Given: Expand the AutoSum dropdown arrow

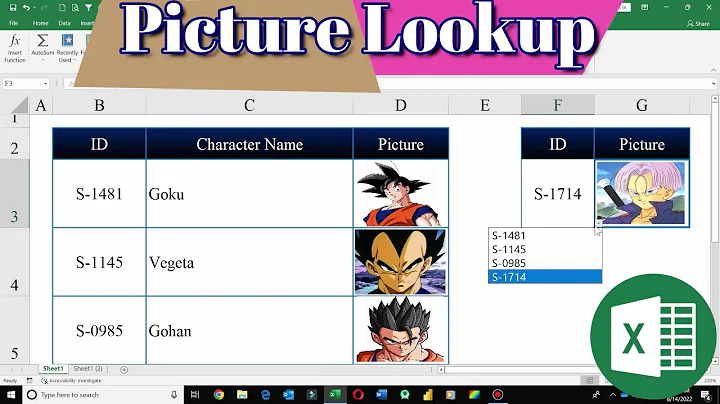Looking at the screenshot, I should point(42,60).
